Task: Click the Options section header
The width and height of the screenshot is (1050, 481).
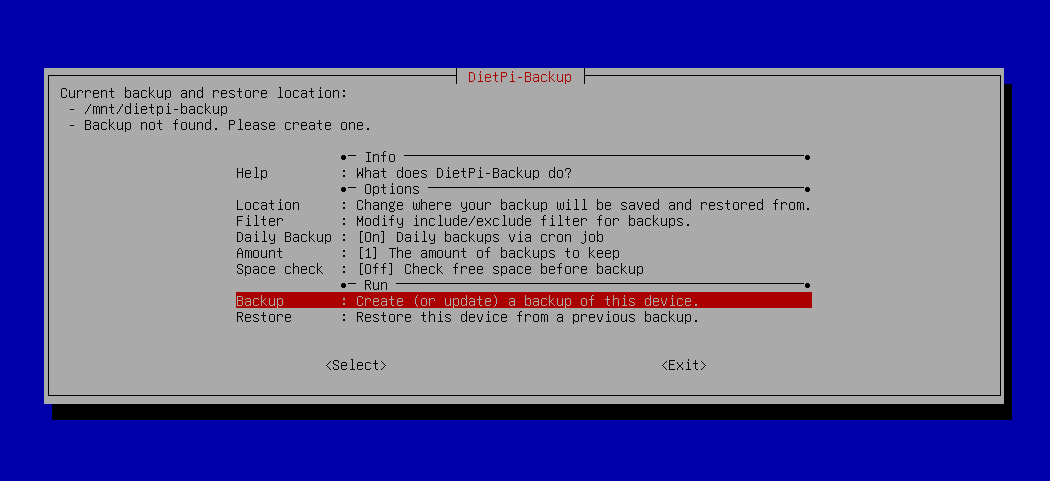Action: coord(391,189)
